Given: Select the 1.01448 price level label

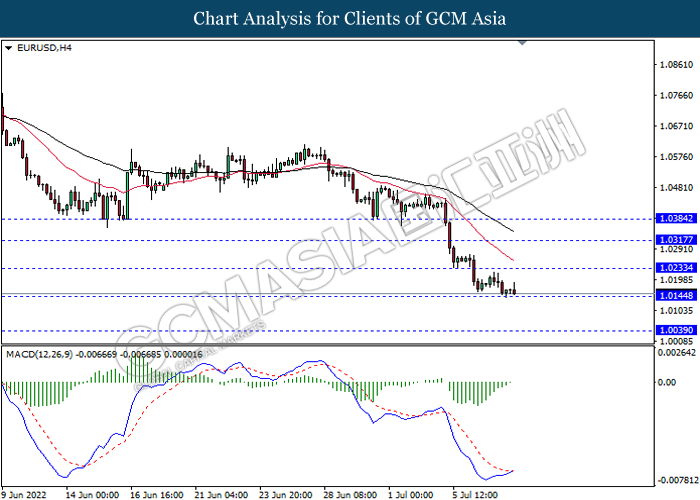Looking at the screenshot, I should (676, 295).
